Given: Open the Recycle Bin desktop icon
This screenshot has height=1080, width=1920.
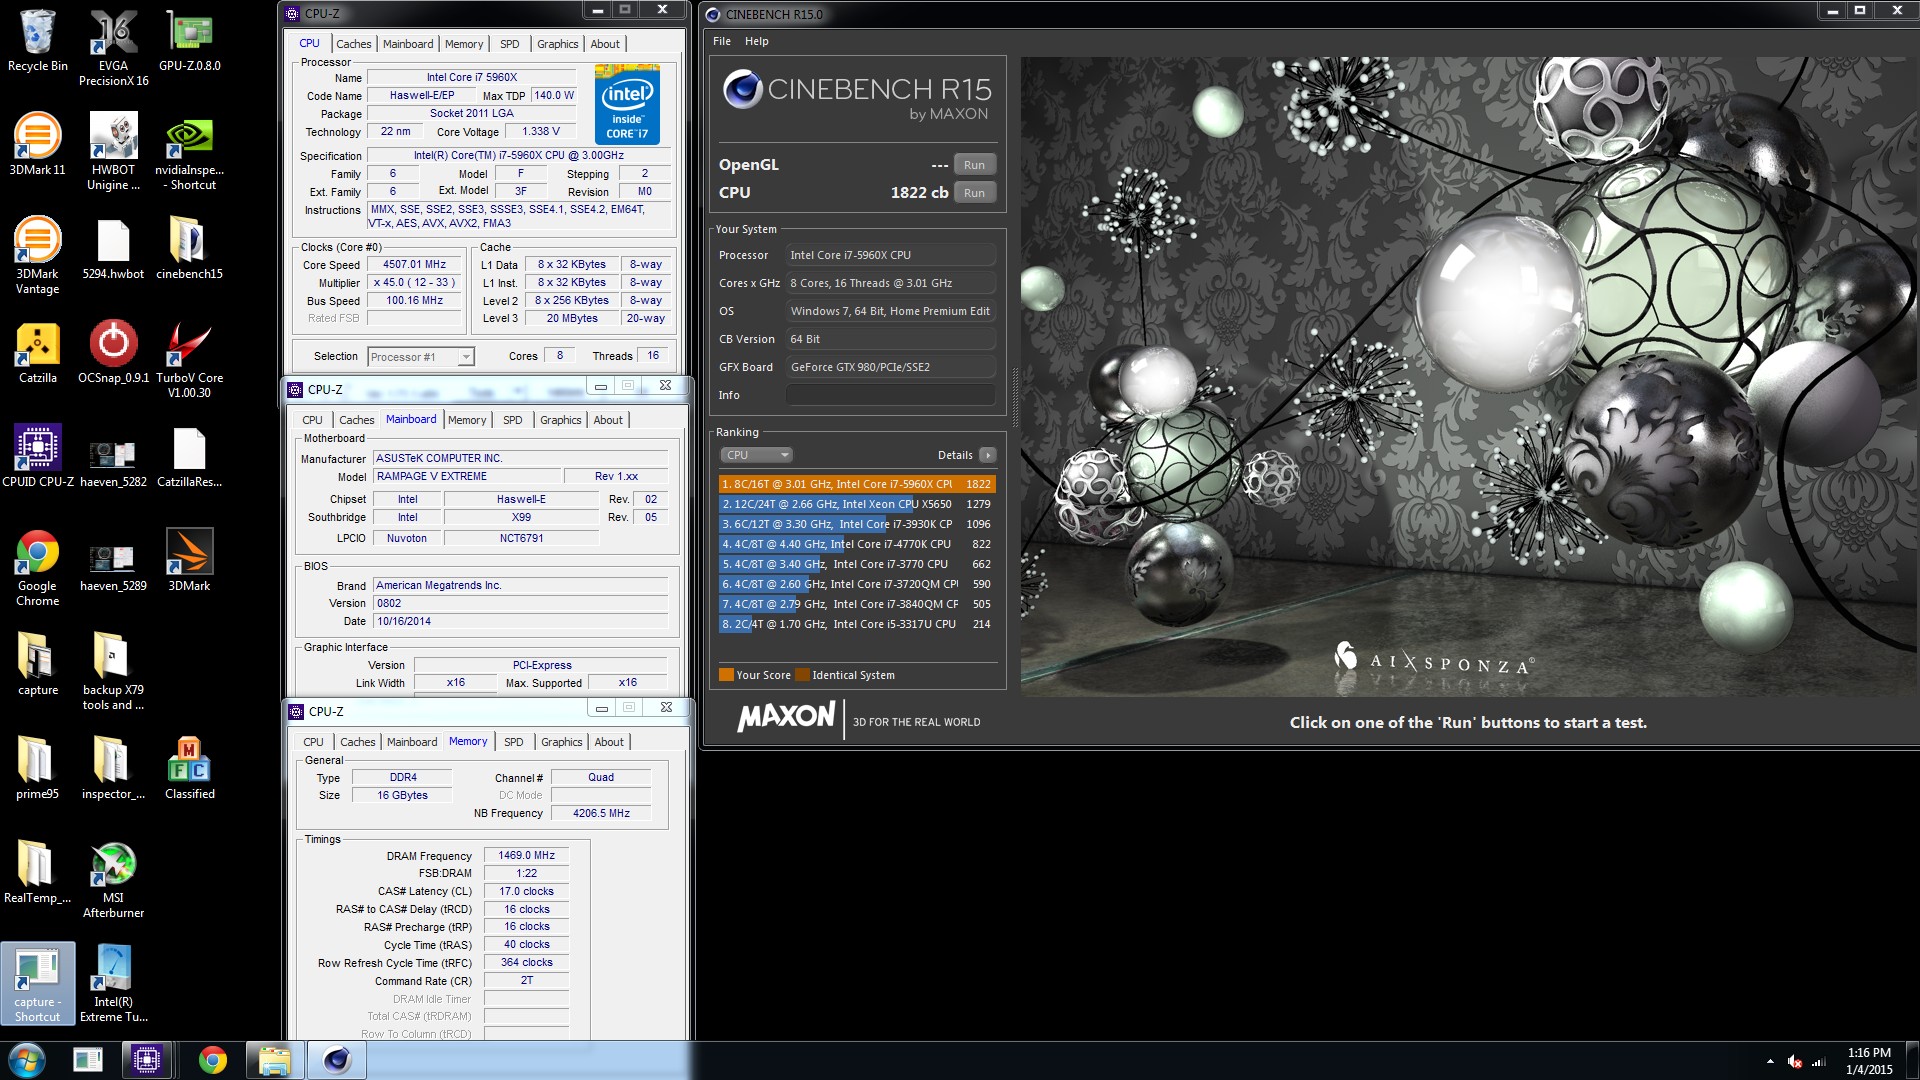Looking at the screenshot, I should [37, 41].
